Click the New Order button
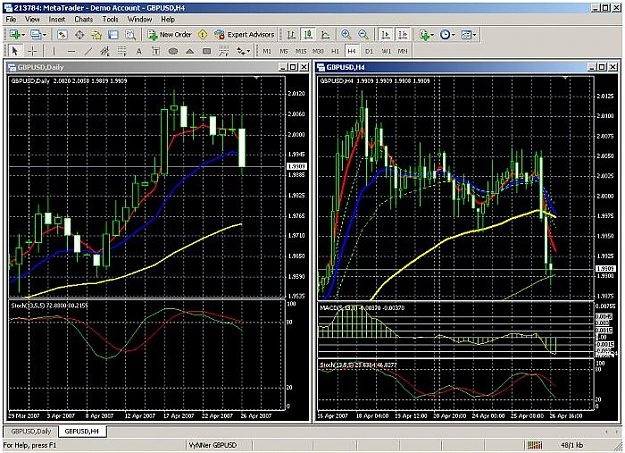The image size is (625, 453). point(170,35)
